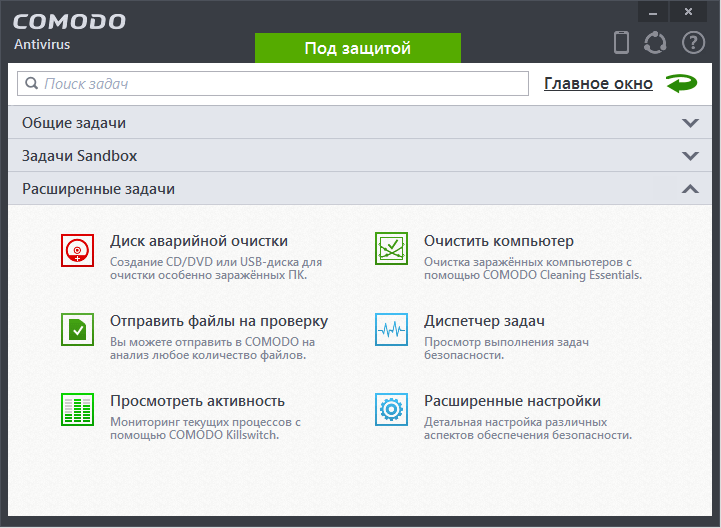Open Отправить файлы на проверку title

click(x=219, y=321)
